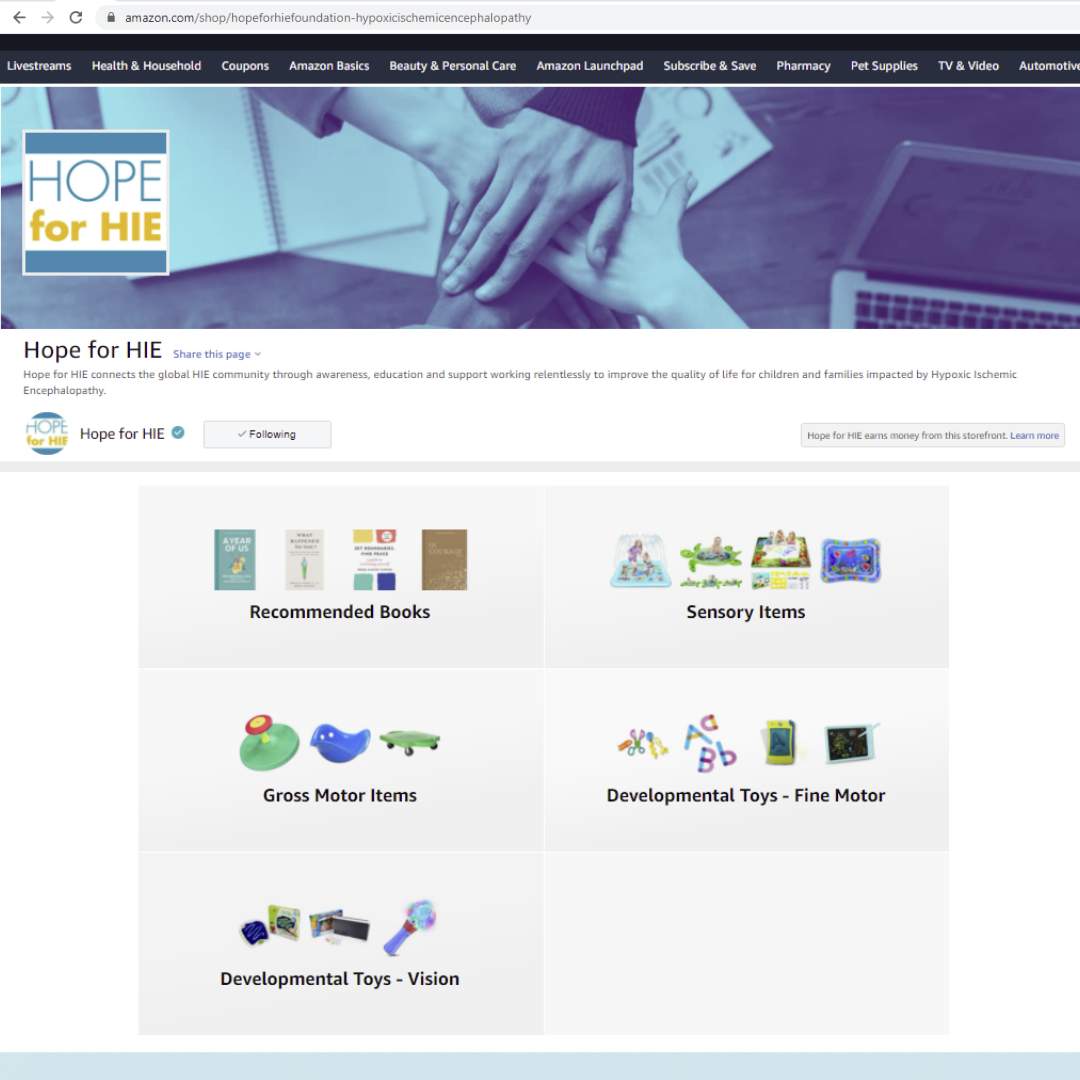The image size is (1080, 1080).
Task: Open the Automotive nav item
Action: tap(1049, 66)
